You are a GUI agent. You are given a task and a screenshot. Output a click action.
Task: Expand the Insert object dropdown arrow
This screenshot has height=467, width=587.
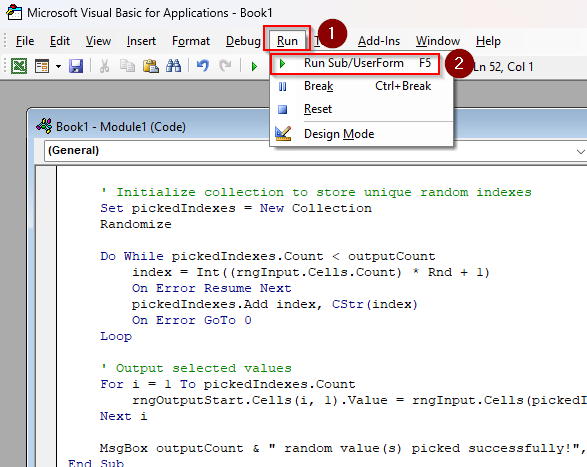58,67
